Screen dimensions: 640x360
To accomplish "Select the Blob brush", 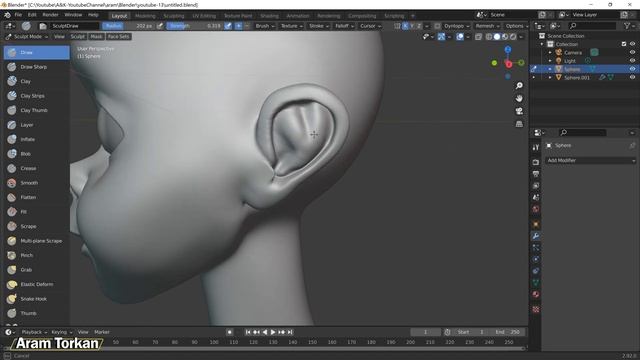I will (x=36, y=154).
